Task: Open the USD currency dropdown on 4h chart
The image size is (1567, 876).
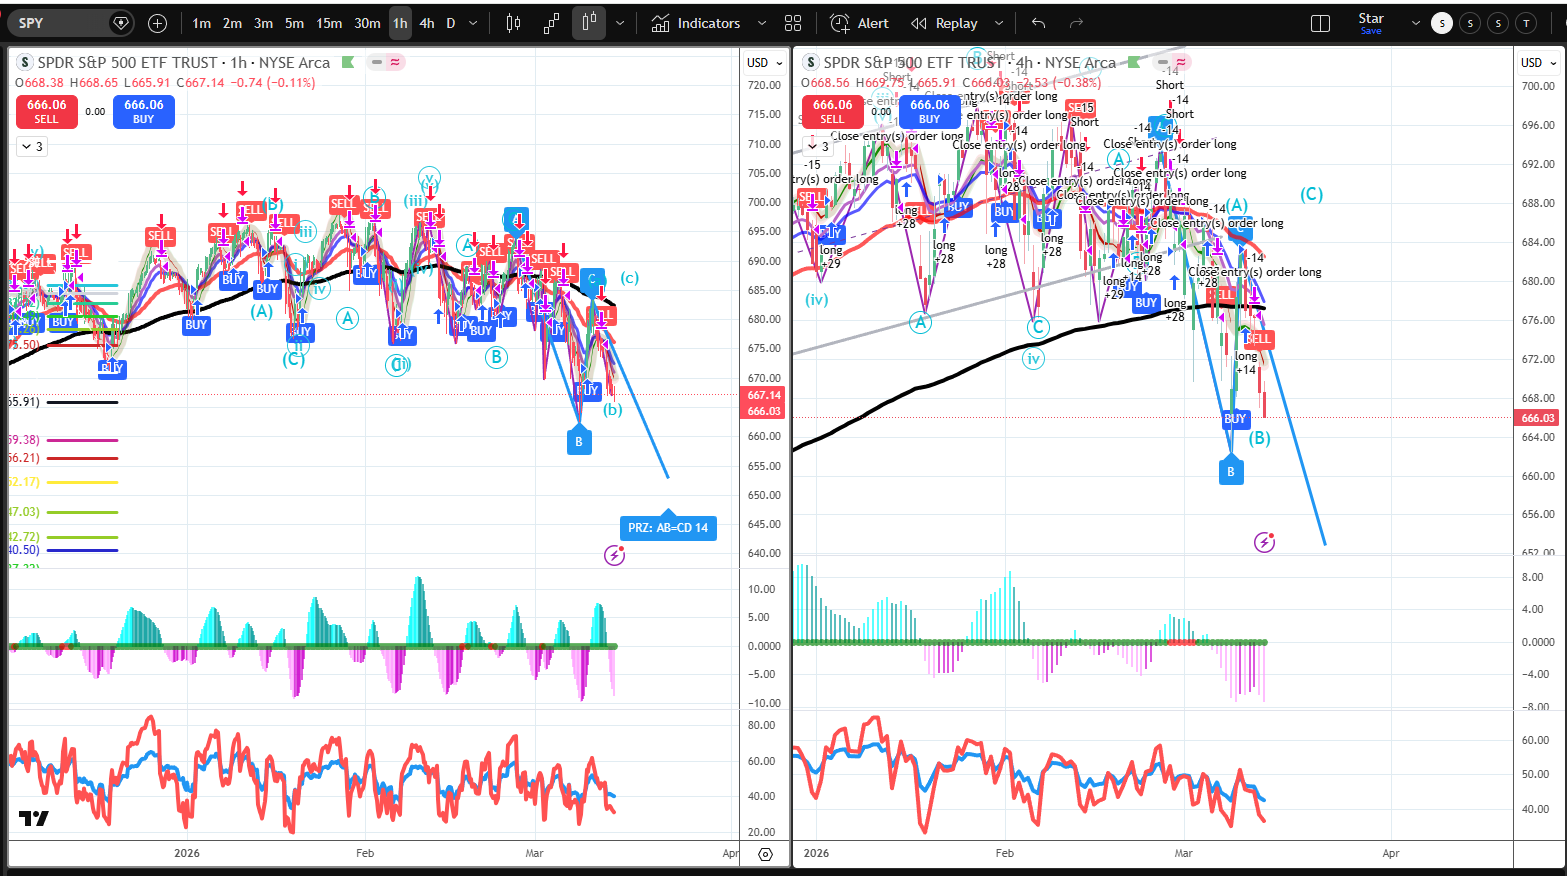Action: pyautogui.click(x=1539, y=62)
